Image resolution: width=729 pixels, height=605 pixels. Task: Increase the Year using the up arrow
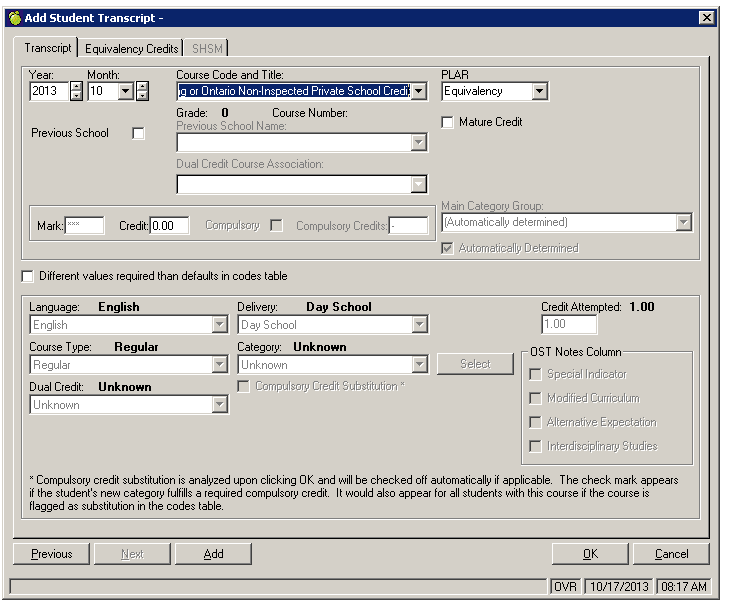(x=76, y=86)
